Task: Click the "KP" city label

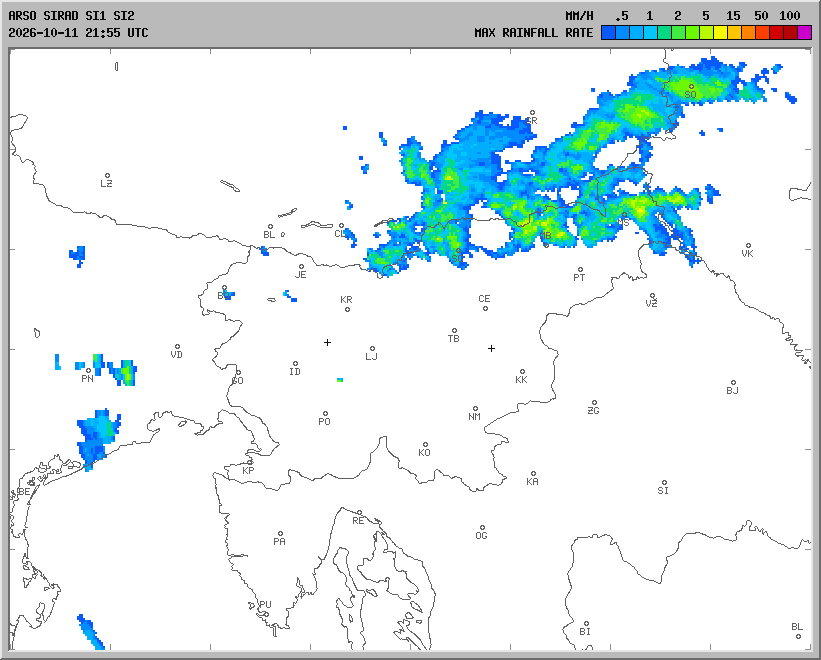Action: [248, 471]
